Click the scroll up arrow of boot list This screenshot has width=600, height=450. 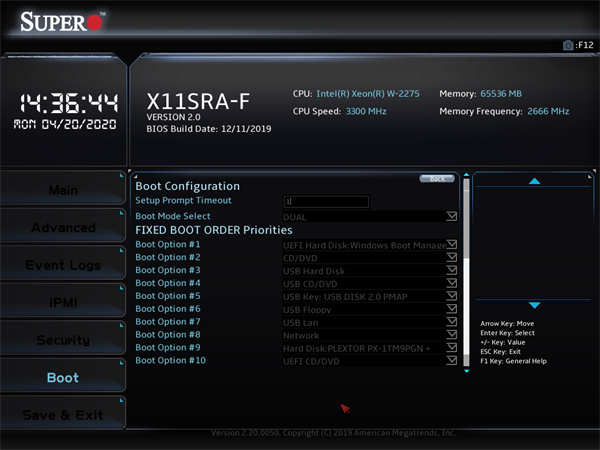(x=466, y=175)
